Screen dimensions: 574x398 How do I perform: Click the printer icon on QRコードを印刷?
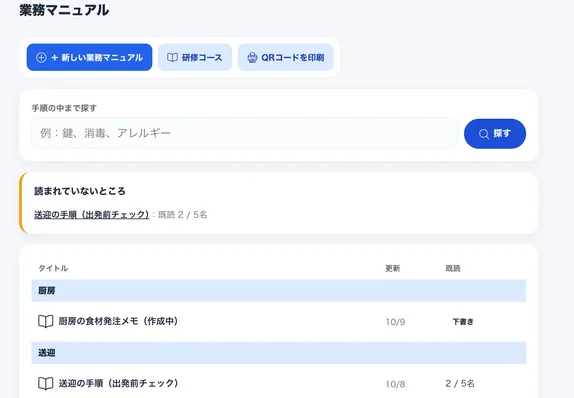click(252, 57)
